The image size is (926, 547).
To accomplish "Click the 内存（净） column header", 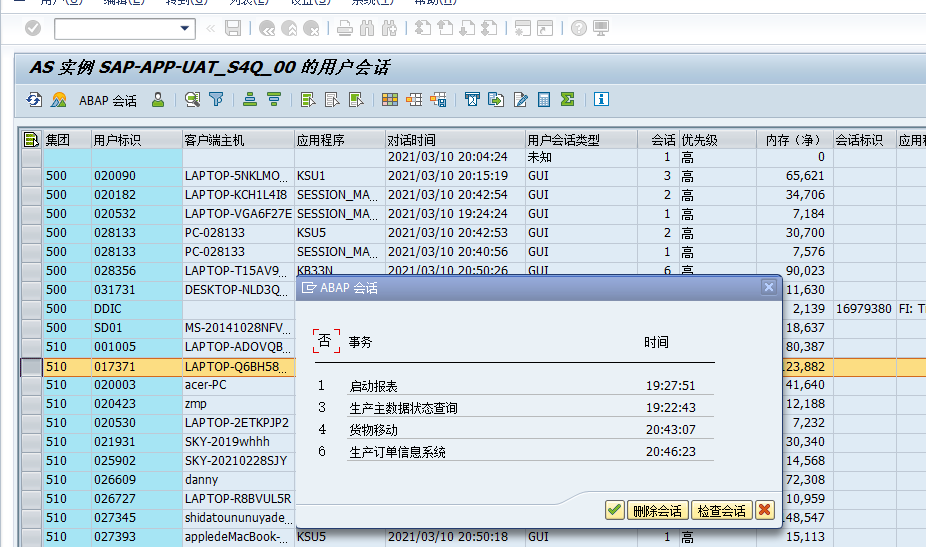I will [x=794, y=140].
